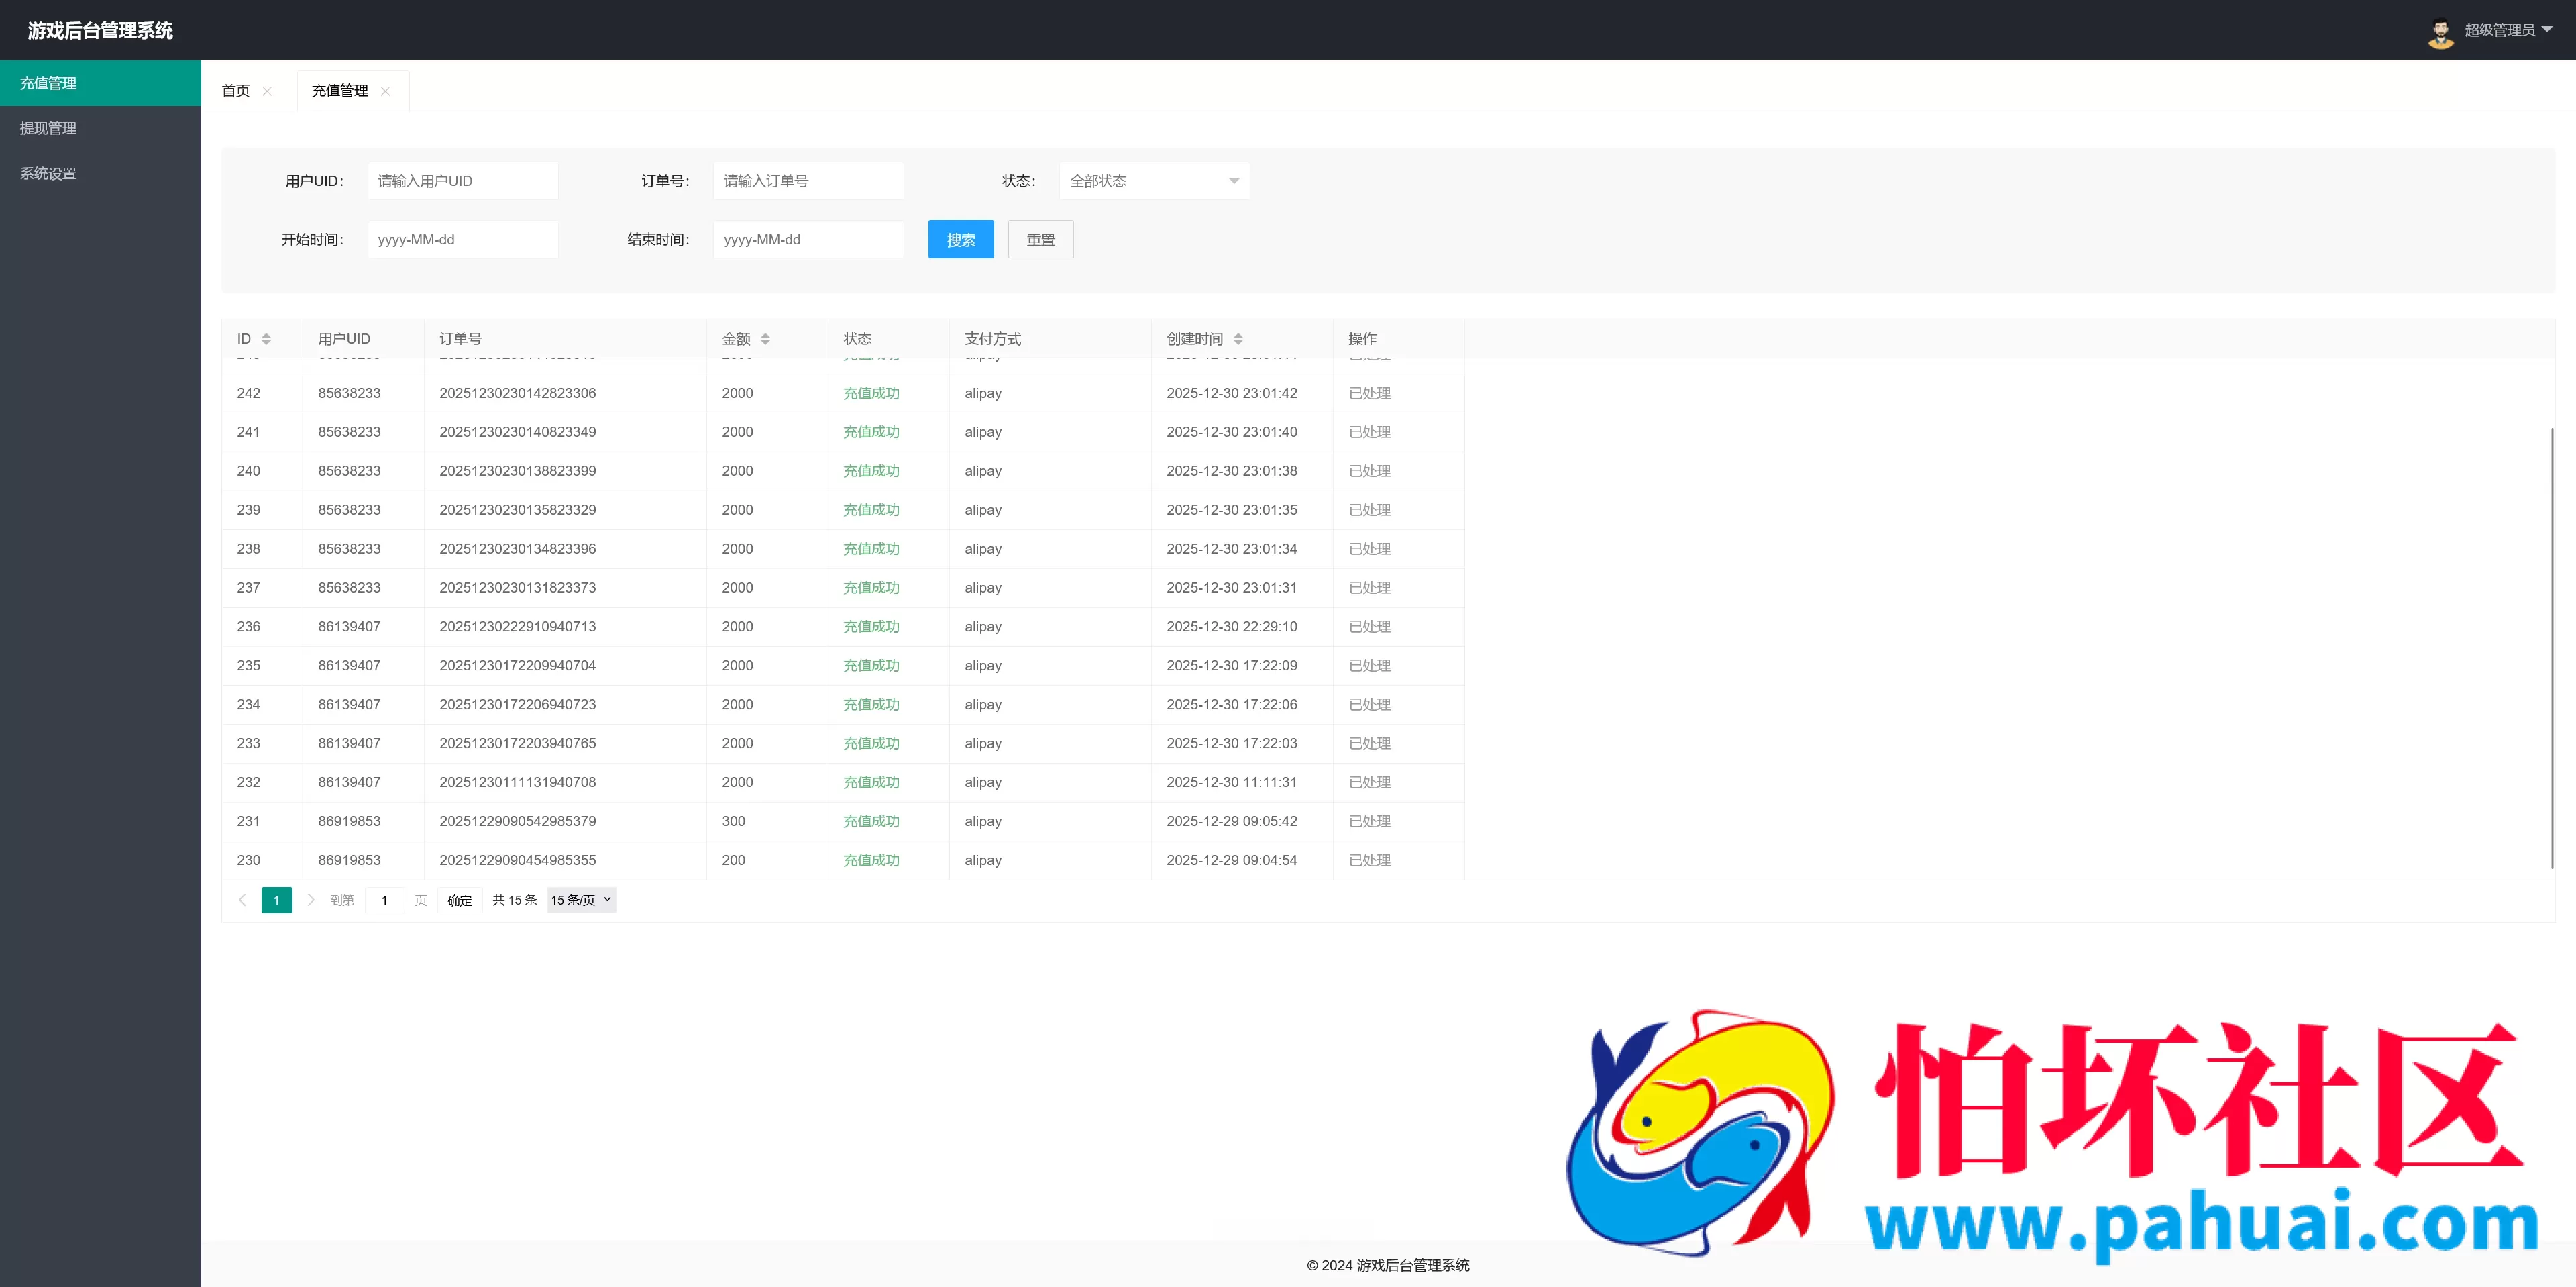This screenshot has width=2576, height=1287.
Task: Sort the table by 金额 column
Action: pos(765,339)
